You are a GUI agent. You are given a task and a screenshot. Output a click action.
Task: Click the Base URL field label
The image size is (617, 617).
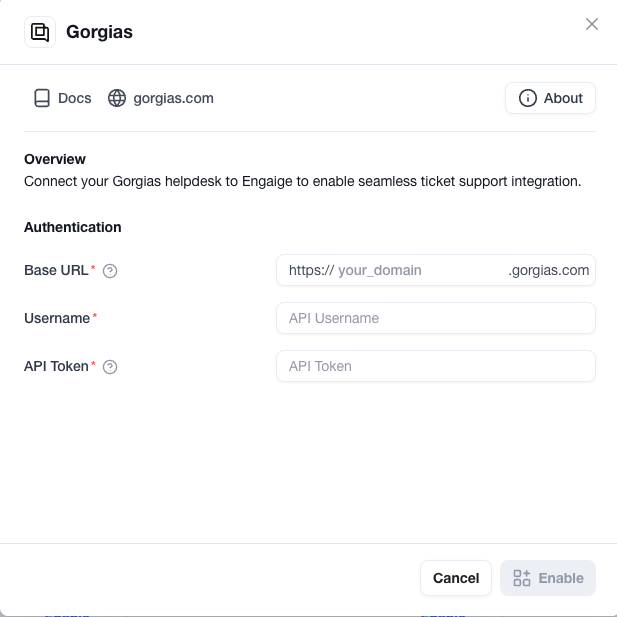56,270
